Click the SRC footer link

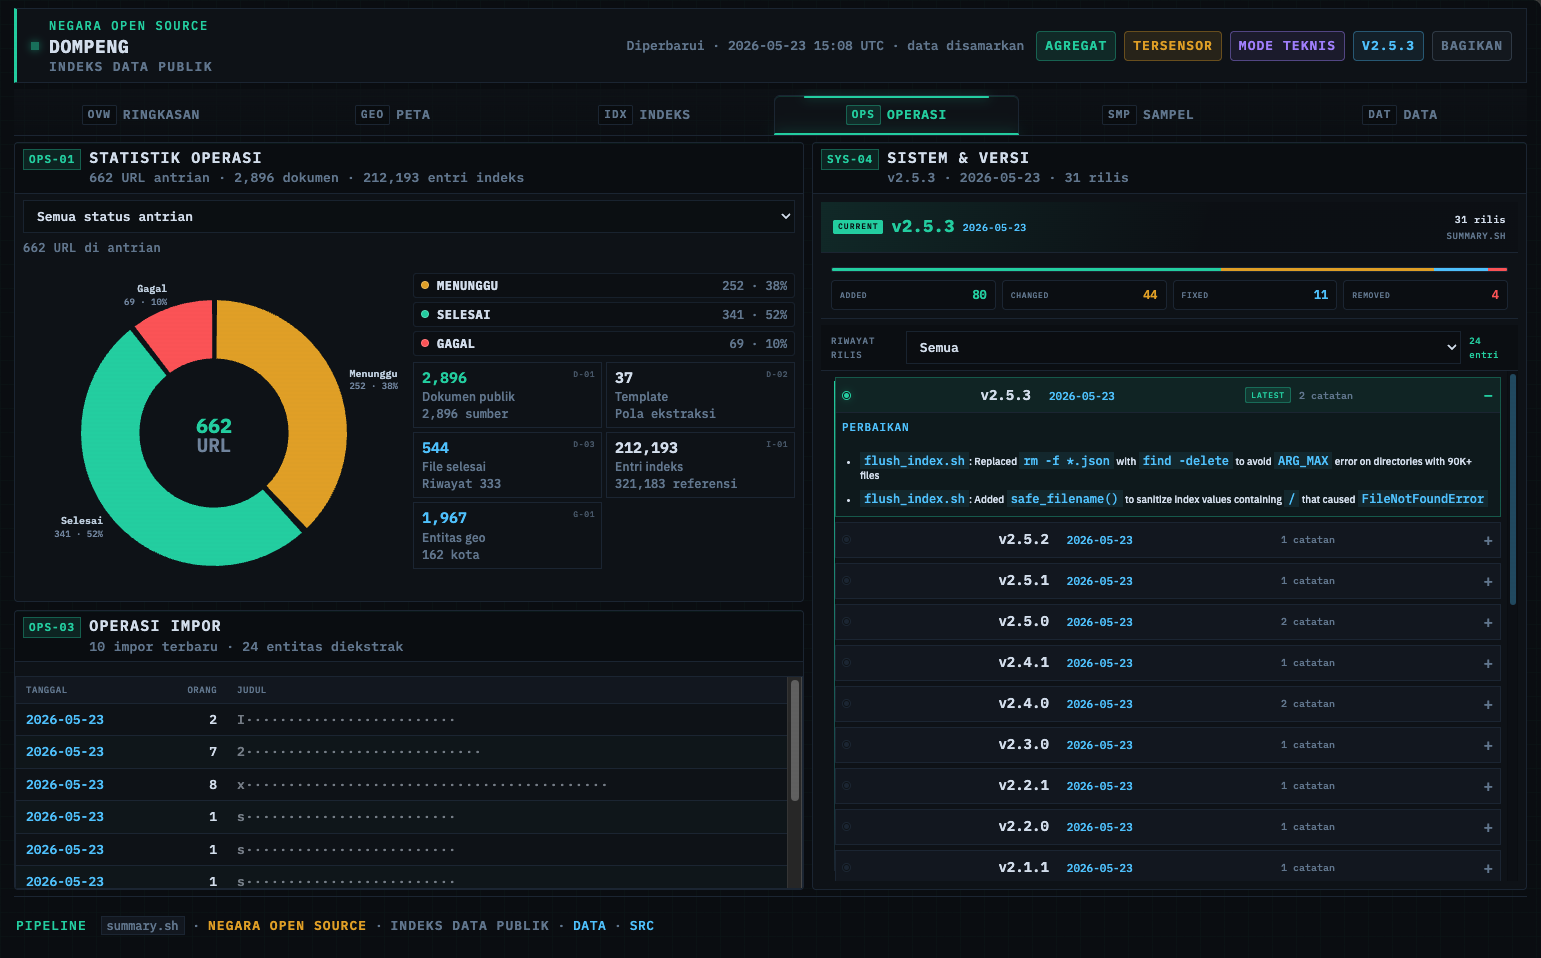(642, 926)
